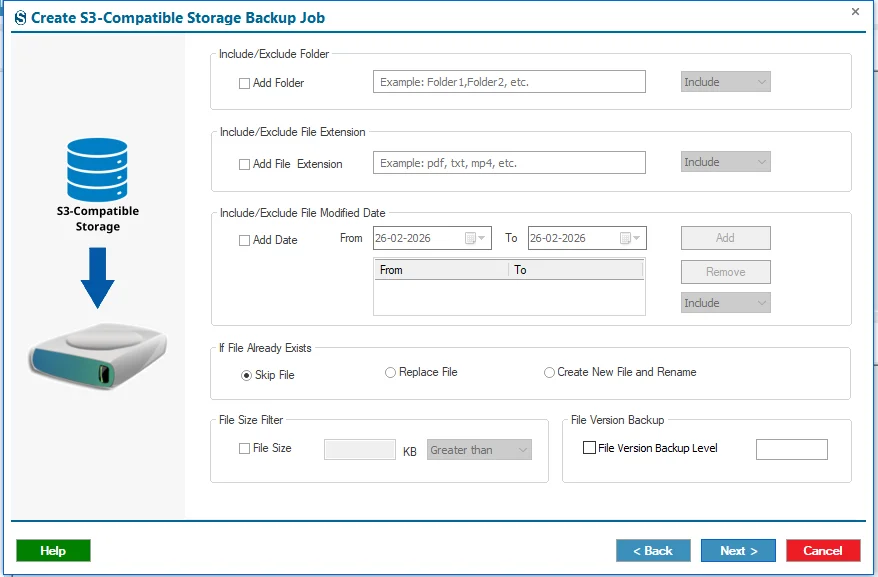Click the file extension input field

510,163
